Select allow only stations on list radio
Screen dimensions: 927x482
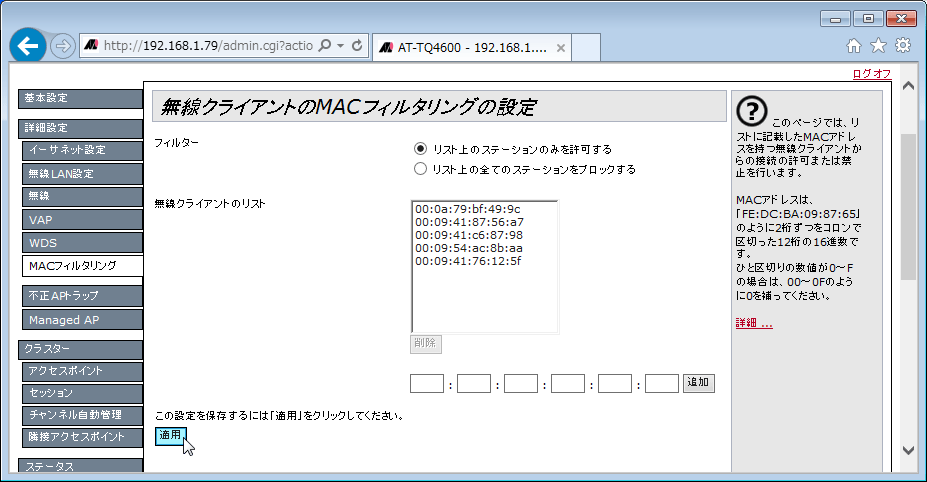[x=420, y=148]
